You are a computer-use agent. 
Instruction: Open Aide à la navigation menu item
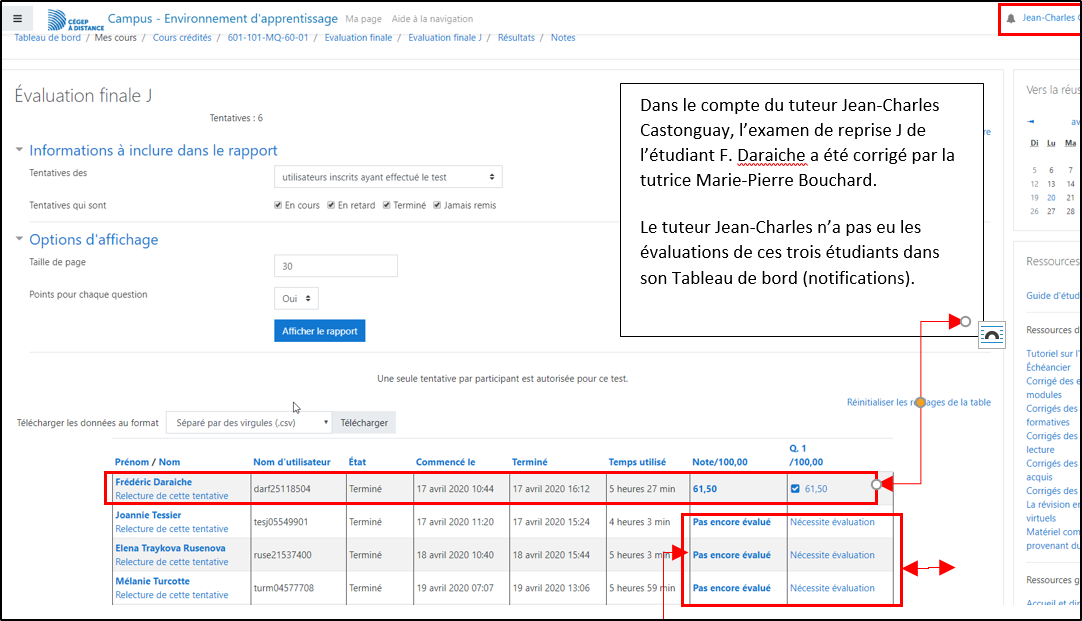click(x=432, y=19)
